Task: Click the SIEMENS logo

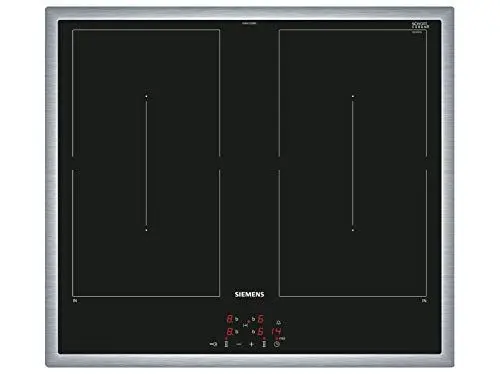Action: pos(249,294)
